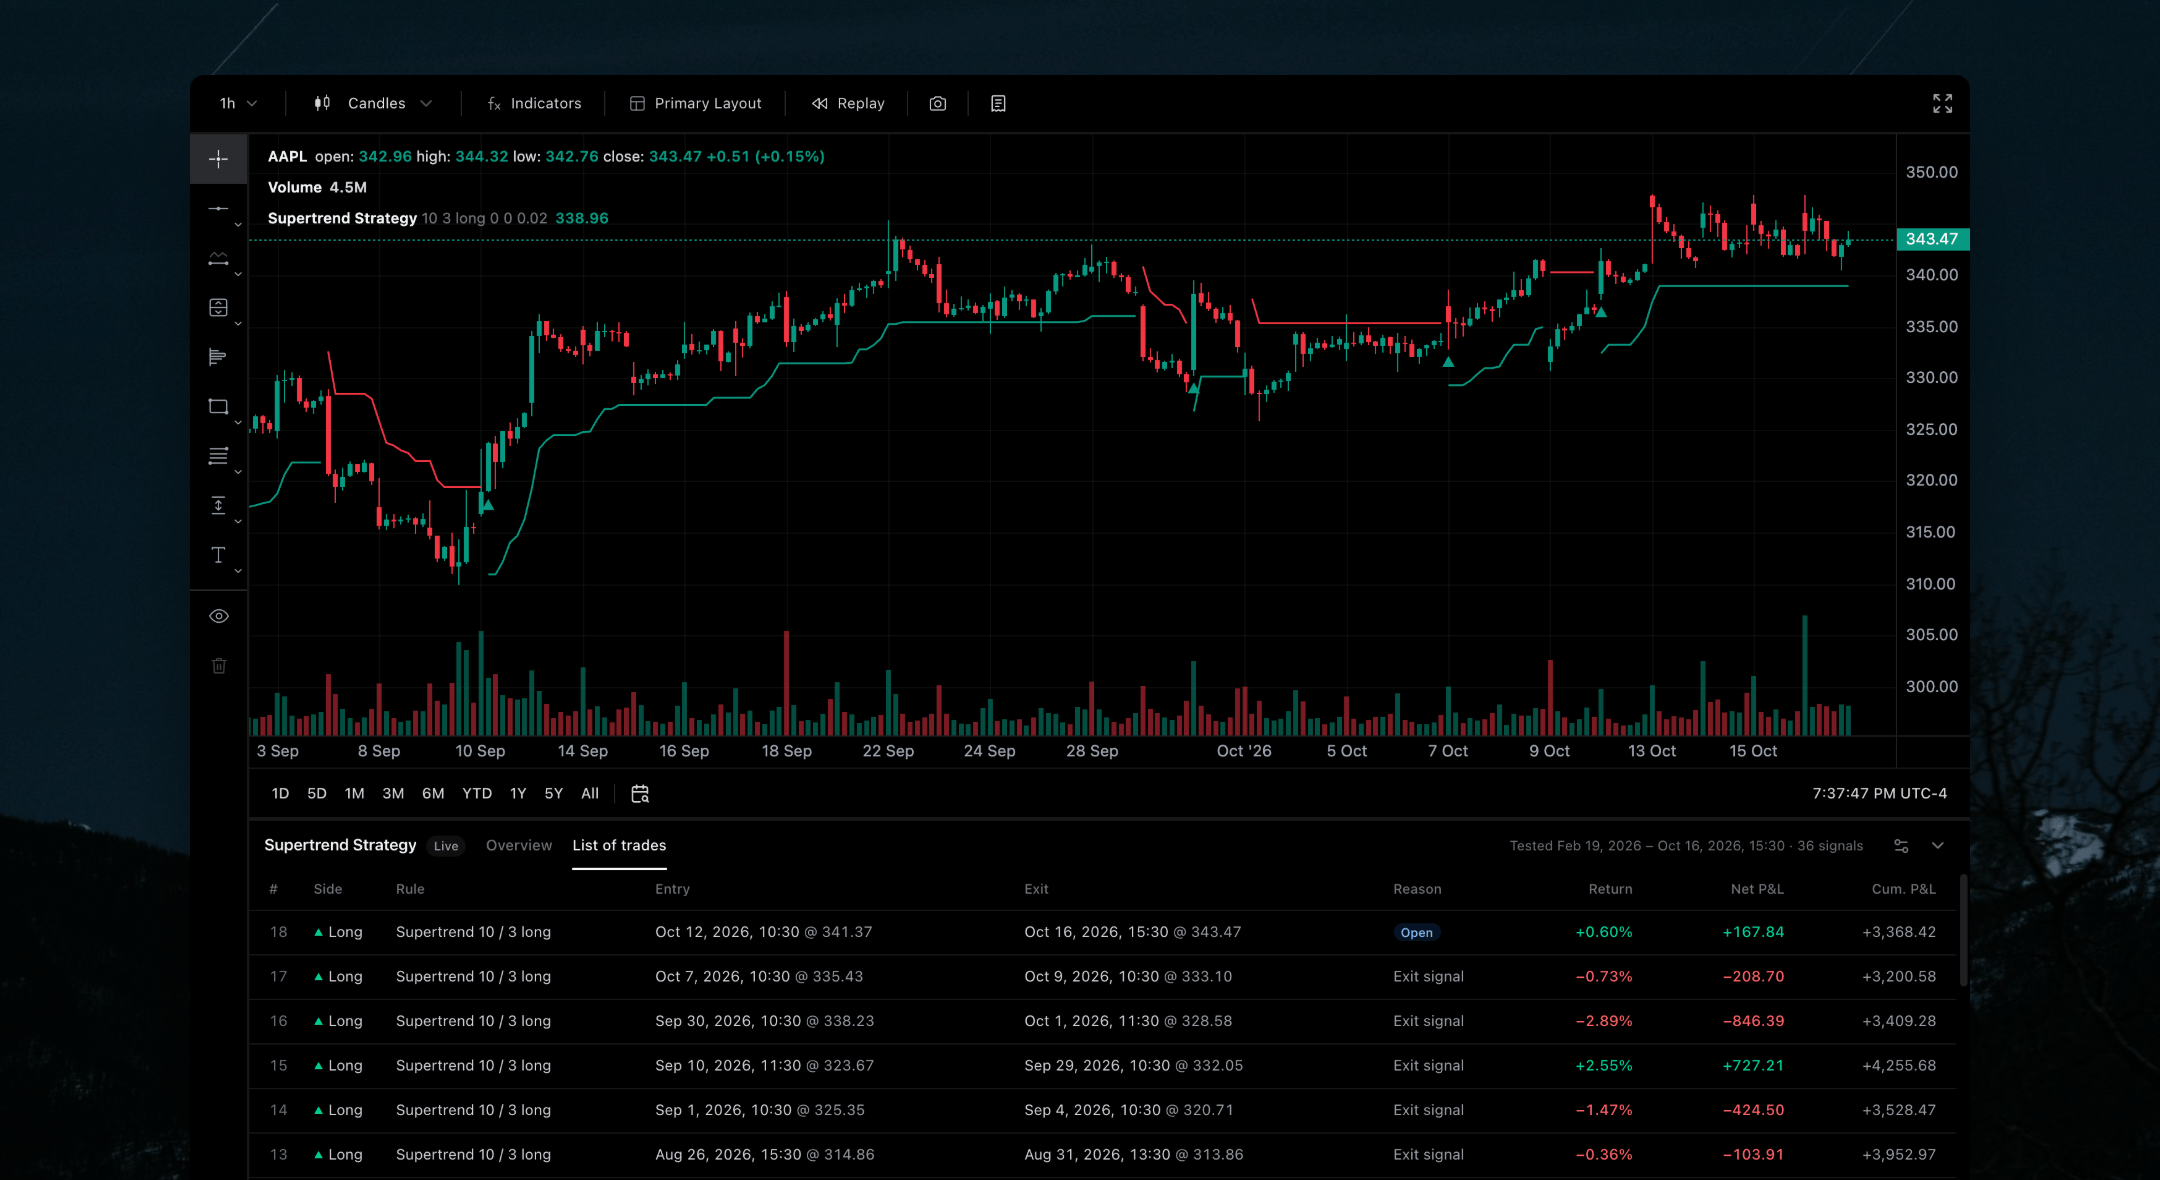2160x1180 pixels.
Task: Open the 1h timeframe dropdown
Action: point(238,103)
